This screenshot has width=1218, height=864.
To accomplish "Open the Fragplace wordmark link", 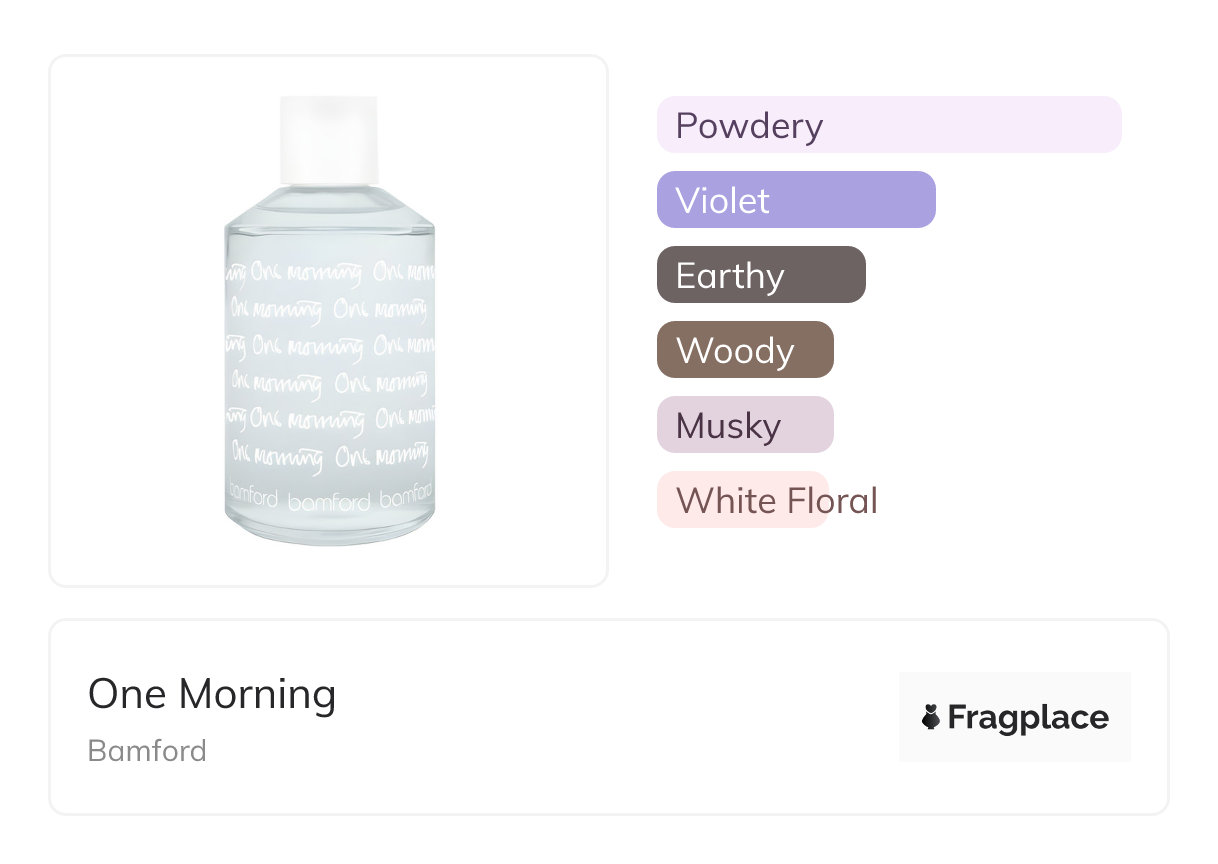I will [x=1028, y=717].
